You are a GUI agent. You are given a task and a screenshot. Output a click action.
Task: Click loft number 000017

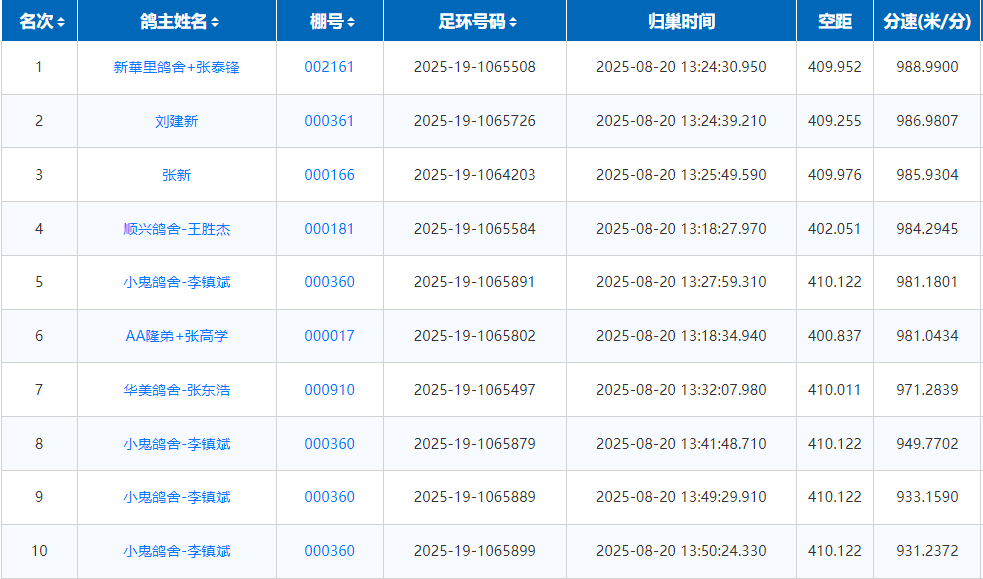coord(329,336)
